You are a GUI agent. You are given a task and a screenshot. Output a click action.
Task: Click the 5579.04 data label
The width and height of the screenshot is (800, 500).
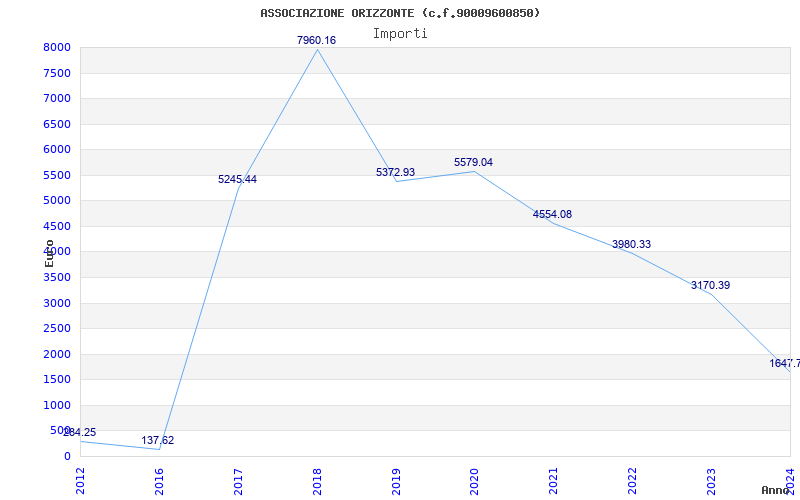point(473,162)
